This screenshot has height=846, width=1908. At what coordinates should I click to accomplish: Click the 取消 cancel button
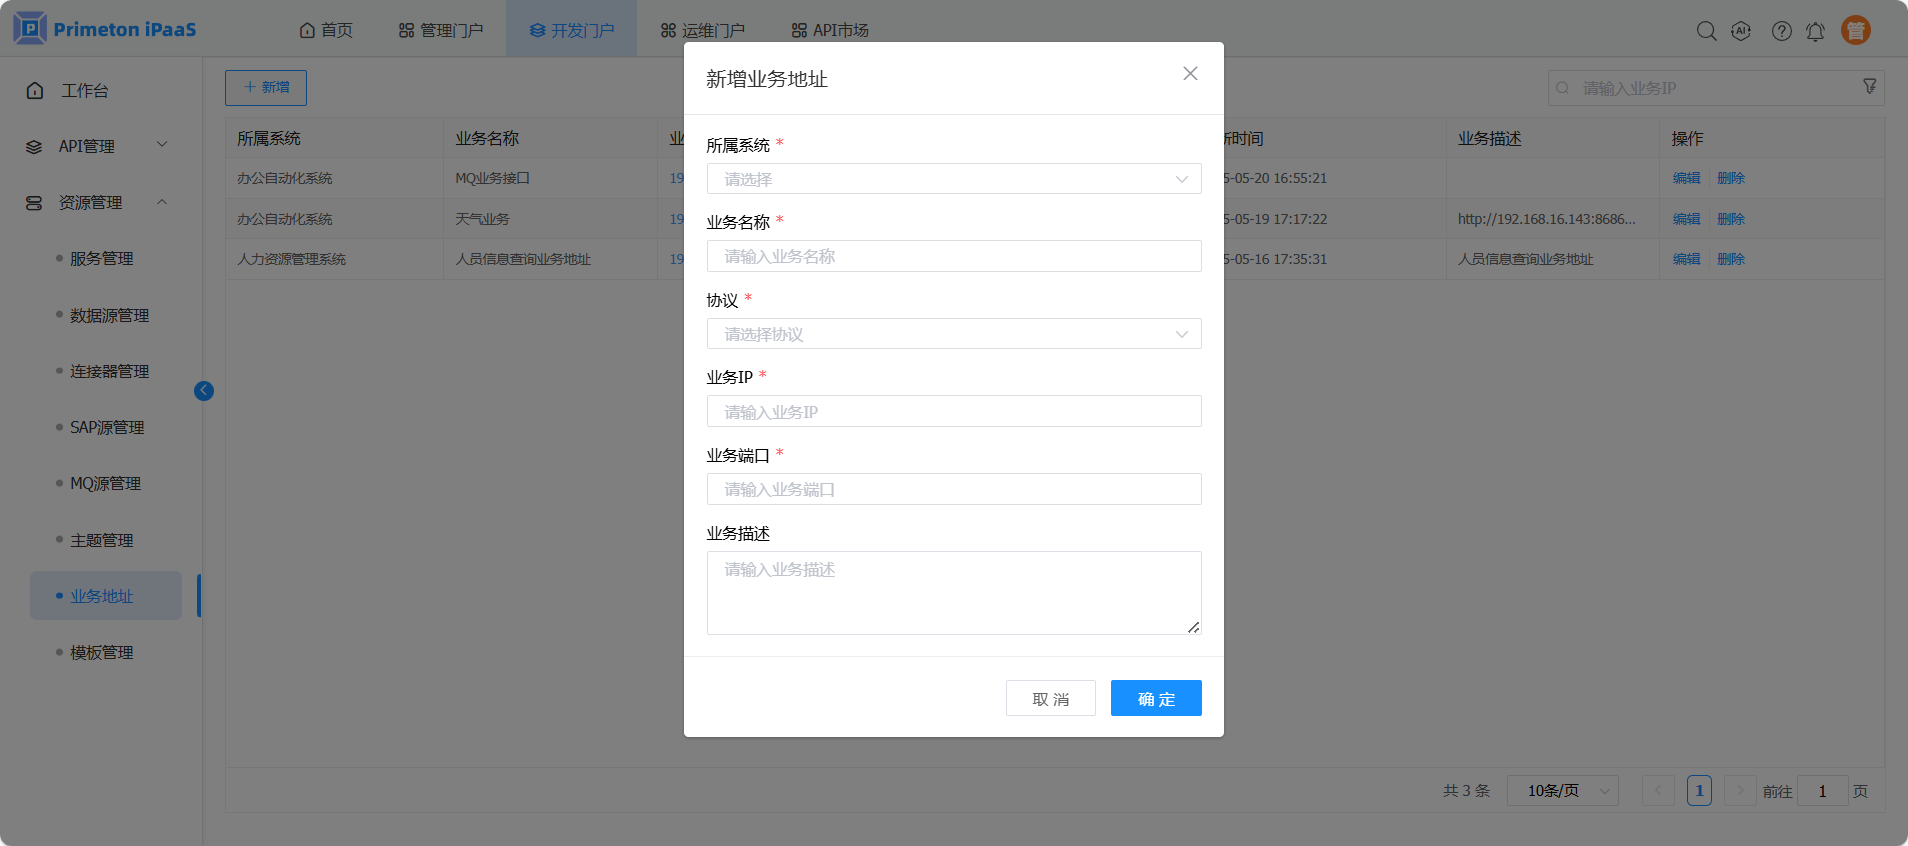(1050, 698)
